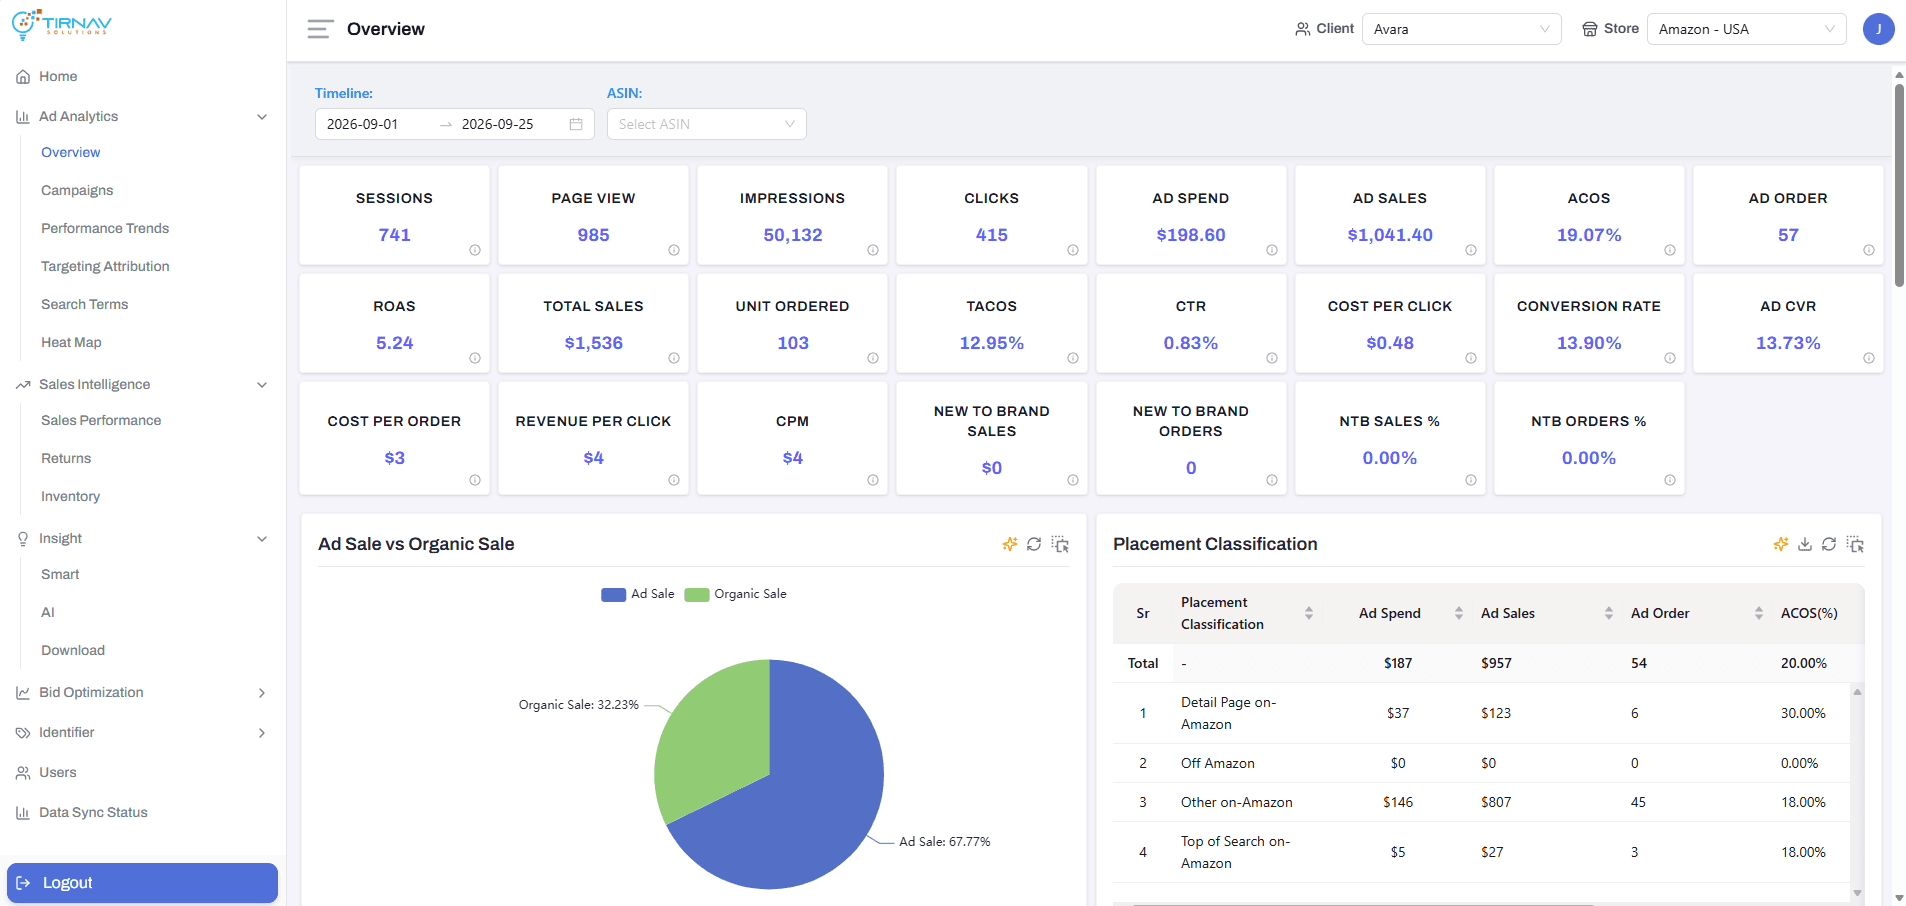The width and height of the screenshot is (1906, 906).
Task: Click the info icon on CPM card
Action: pos(873,480)
